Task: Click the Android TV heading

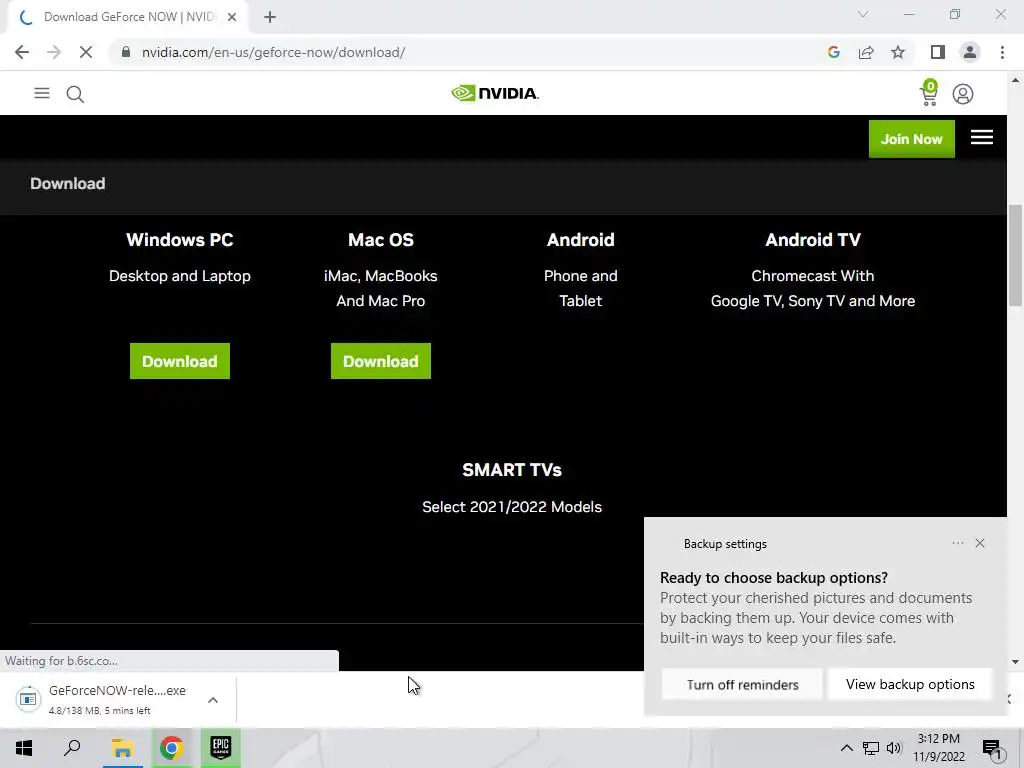Action: (812, 240)
